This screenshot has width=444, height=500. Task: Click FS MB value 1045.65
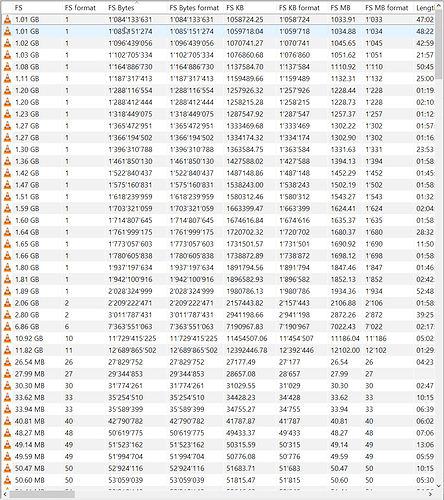pos(343,43)
